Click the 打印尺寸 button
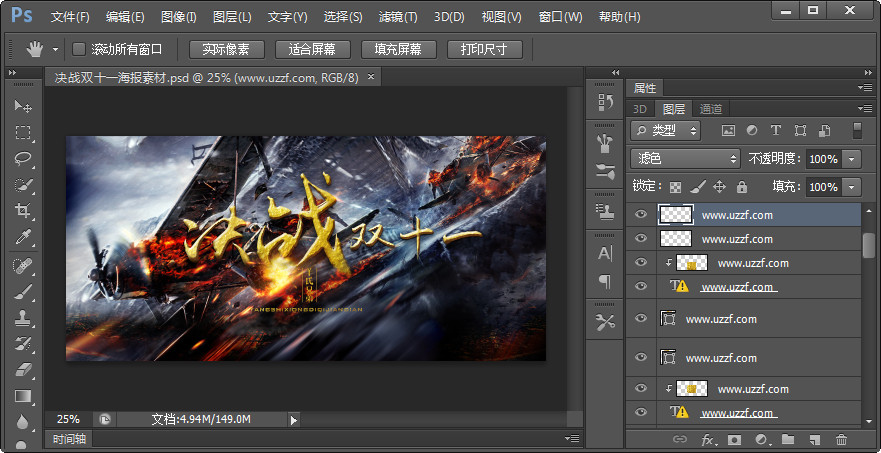 [x=484, y=49]
